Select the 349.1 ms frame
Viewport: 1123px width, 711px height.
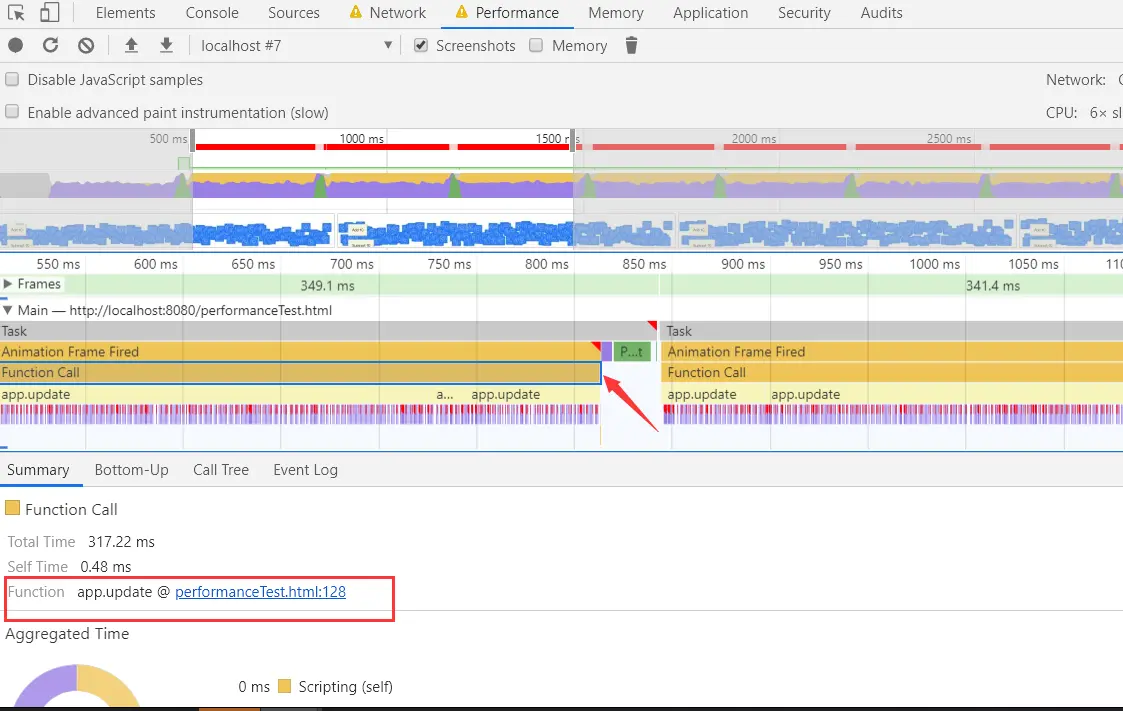click(x=327, y=285)
